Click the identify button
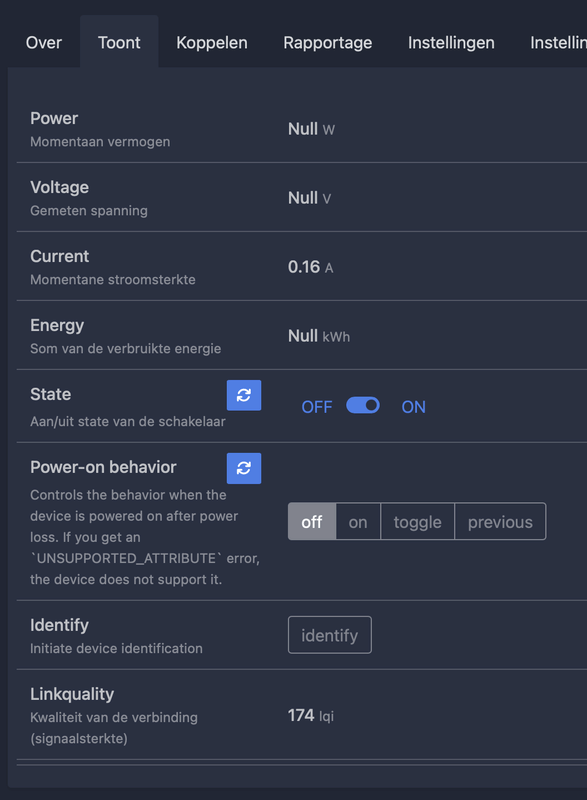This screenshot has height=800, width=587. 329,635
